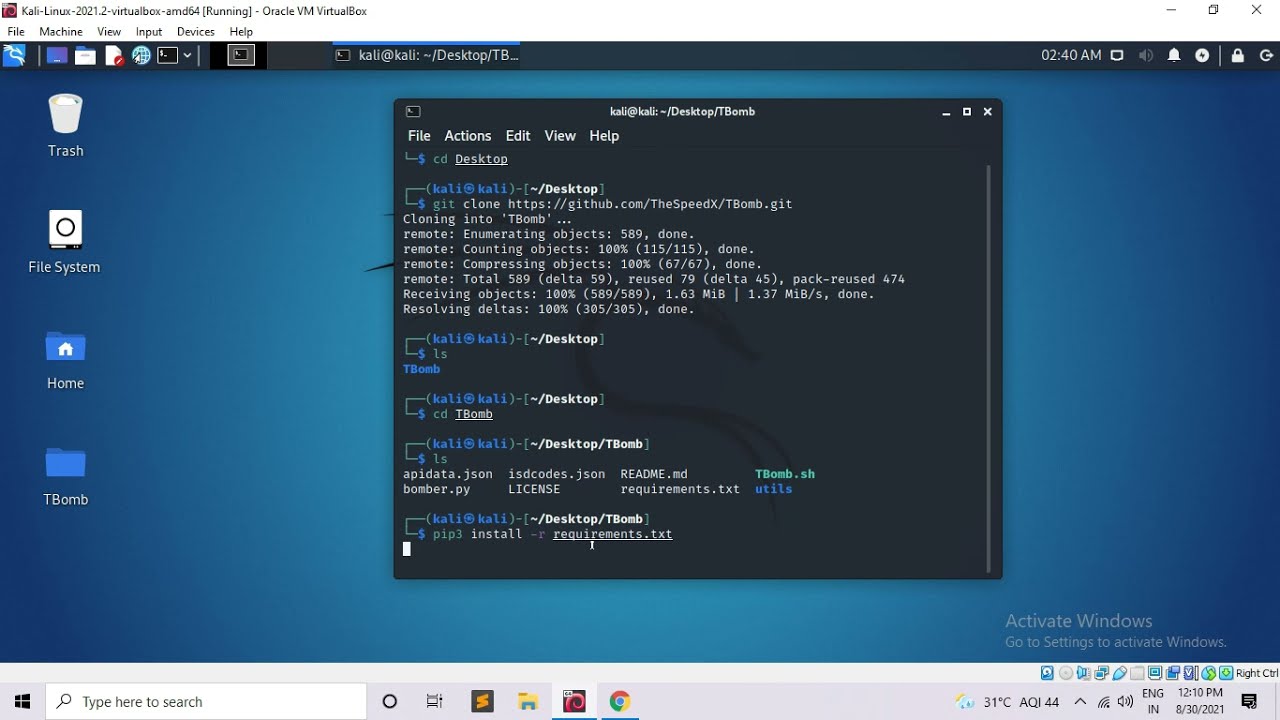Open the Windows Start button
This screenshot has width=1280, height=720.
coord(23,702)
